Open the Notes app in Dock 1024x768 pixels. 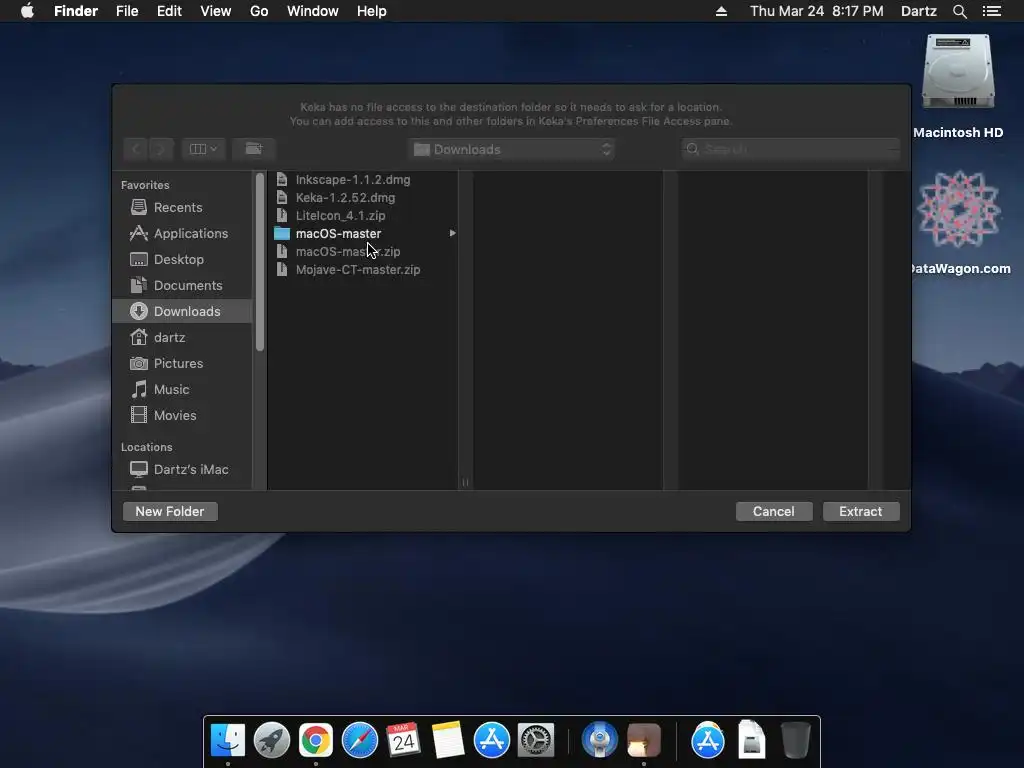(x=447, y=740)
